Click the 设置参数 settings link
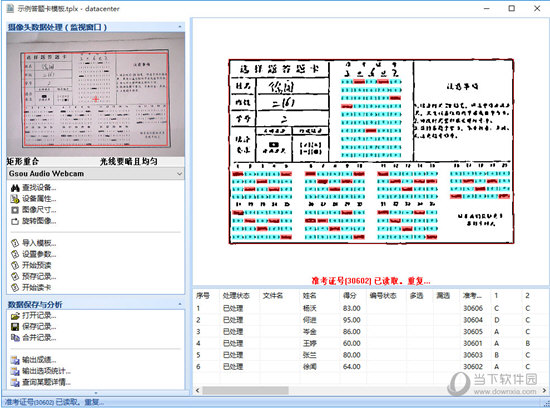Screen dimensions: 550x408 click(39, 254)
